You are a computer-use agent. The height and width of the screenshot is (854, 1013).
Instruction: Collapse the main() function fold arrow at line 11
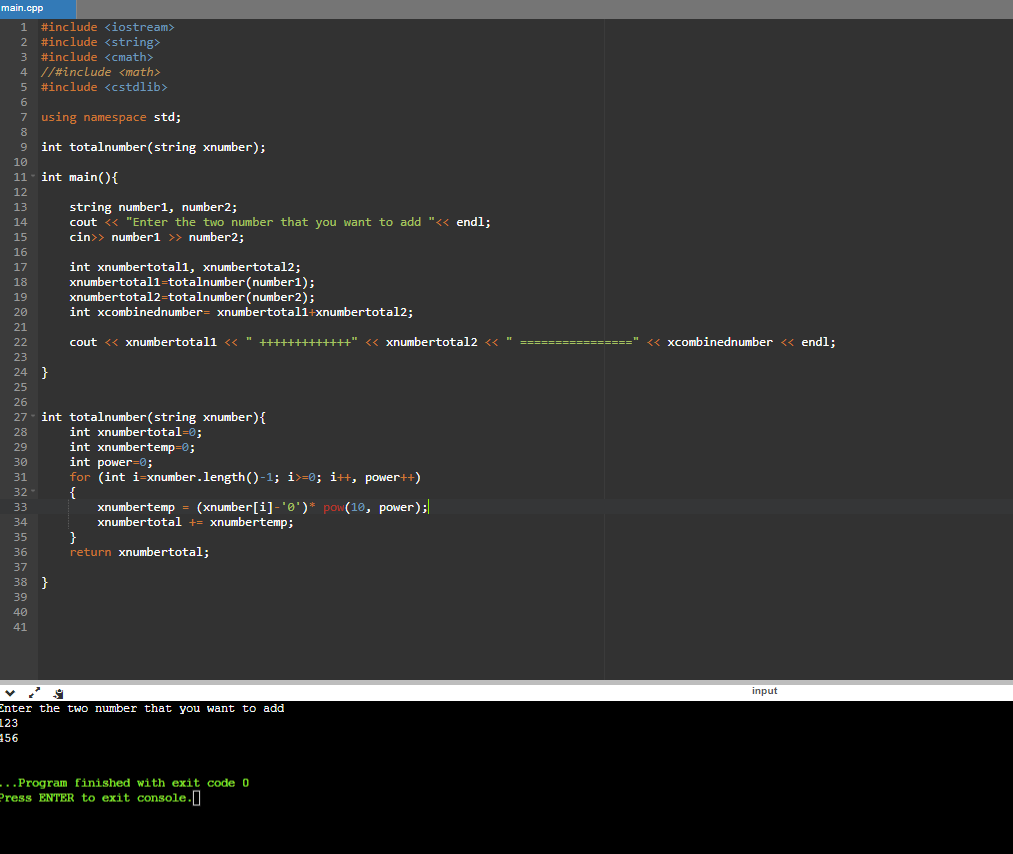[33, 176]
